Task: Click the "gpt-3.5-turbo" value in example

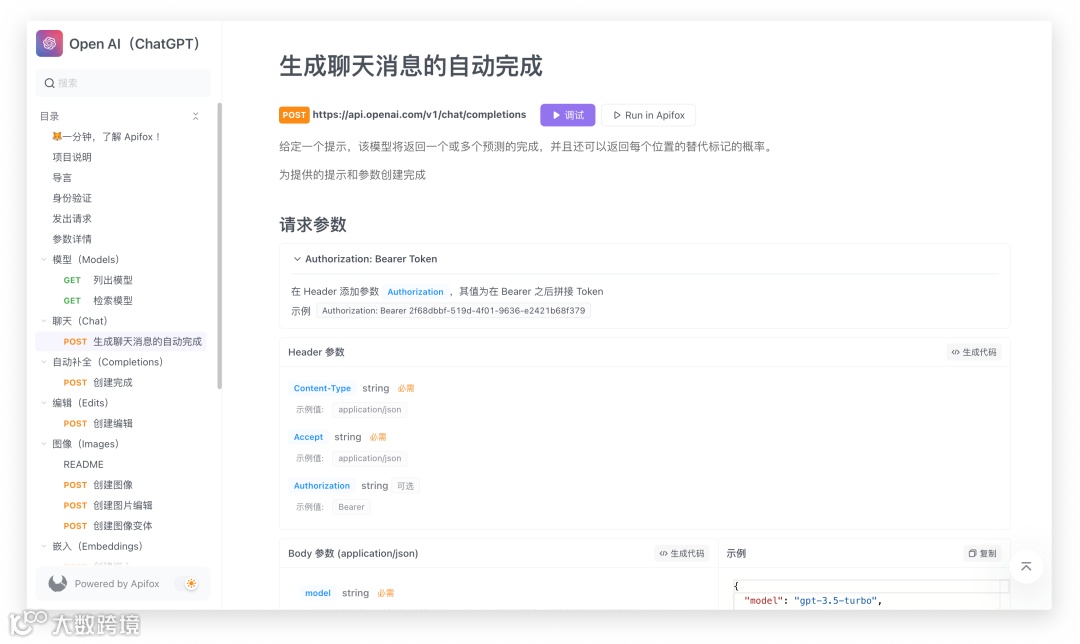Action: pyautogui.click(x=835, y=601)
